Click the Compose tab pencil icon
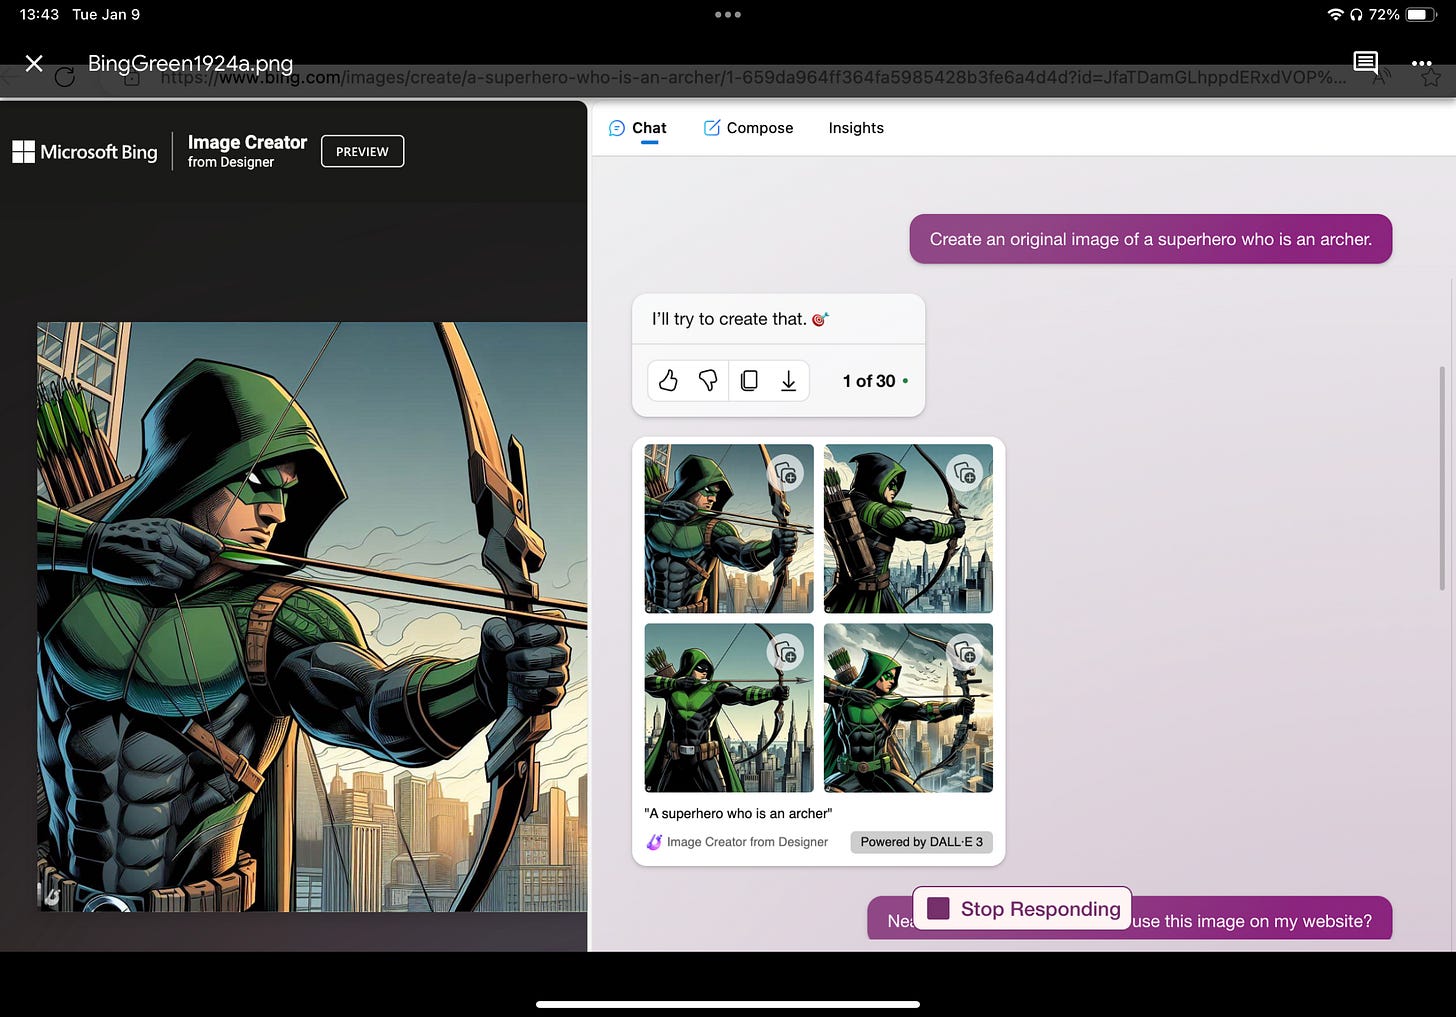Viewport: 1456px width, 1017px height. [x=712, y=128]
